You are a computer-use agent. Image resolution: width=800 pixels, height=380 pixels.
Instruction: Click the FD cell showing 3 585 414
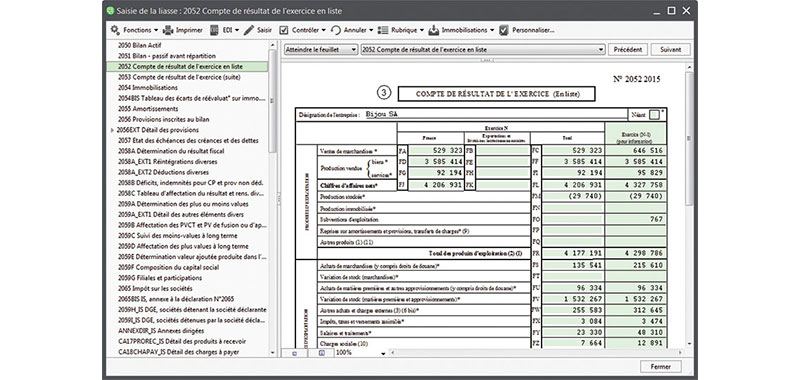coord(436,162)
